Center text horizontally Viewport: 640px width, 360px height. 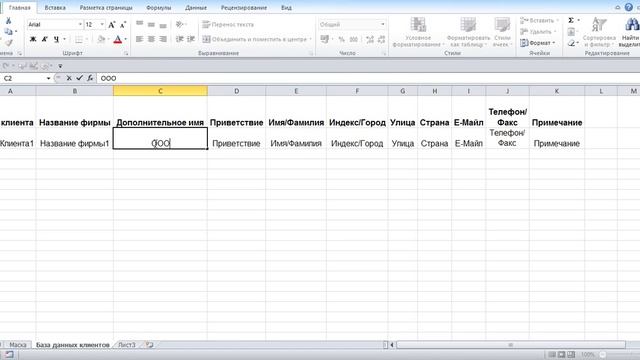click(x=151, y=39)
